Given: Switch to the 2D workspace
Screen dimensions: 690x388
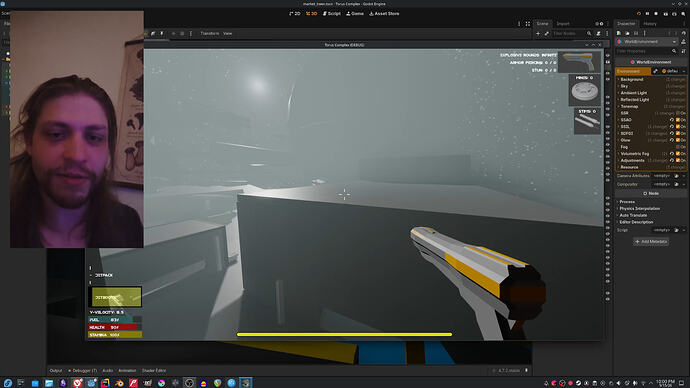Looking at the screenshot, I should click(295, 14).
